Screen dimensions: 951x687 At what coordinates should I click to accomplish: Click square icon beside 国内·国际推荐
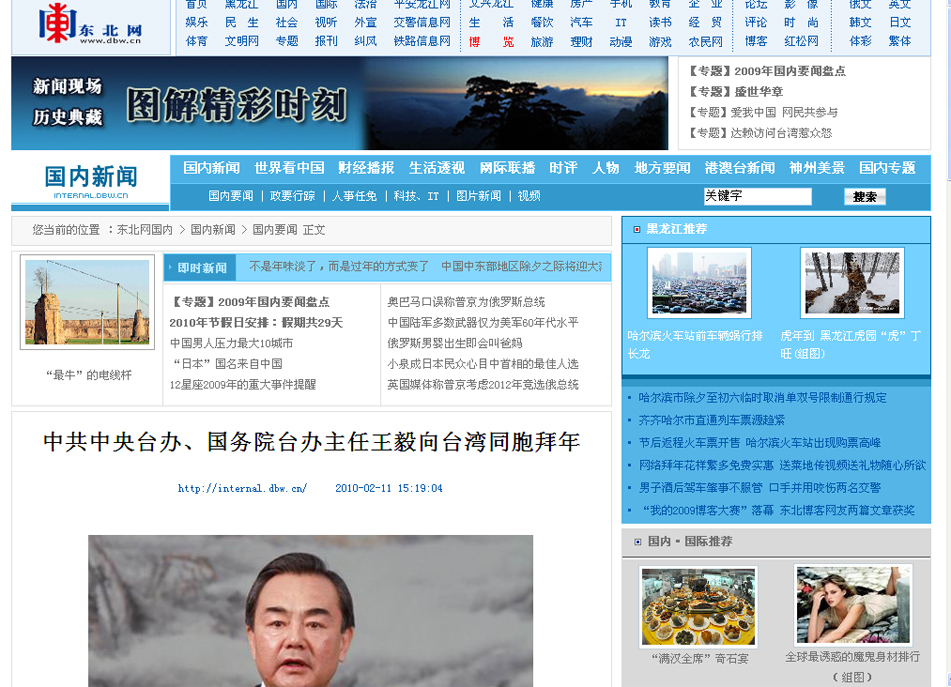coord(637,542)
